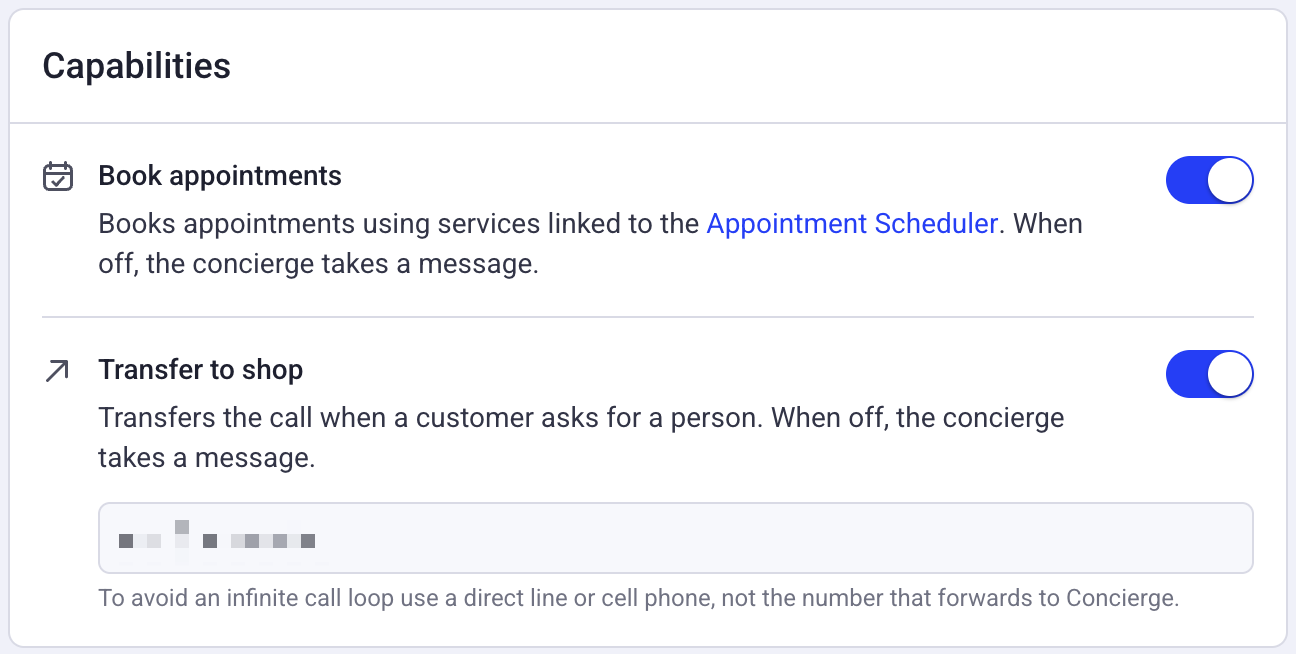Disable the Book appointments toggle

tap(1209, 180)
